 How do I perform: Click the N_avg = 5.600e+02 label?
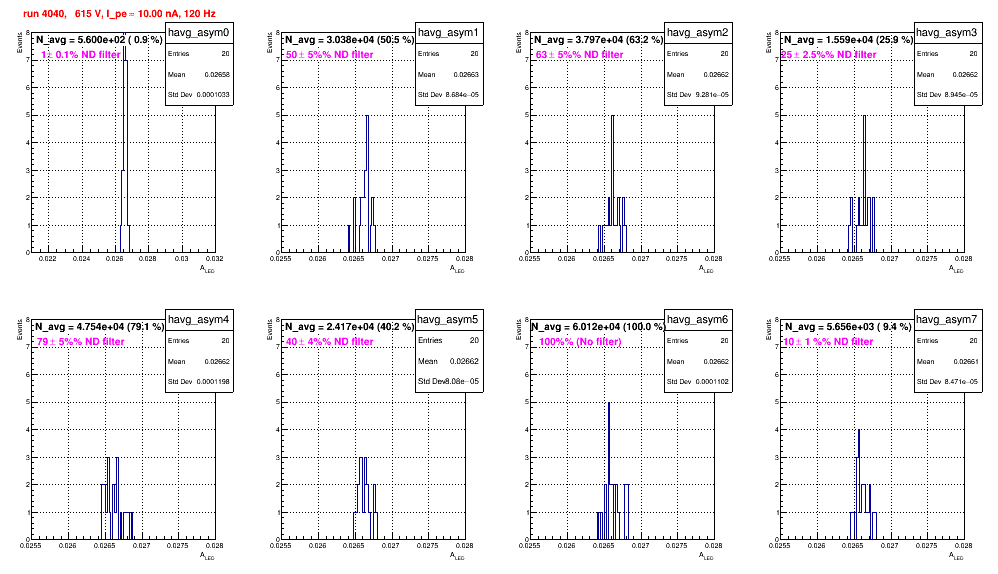pos(99,39)
